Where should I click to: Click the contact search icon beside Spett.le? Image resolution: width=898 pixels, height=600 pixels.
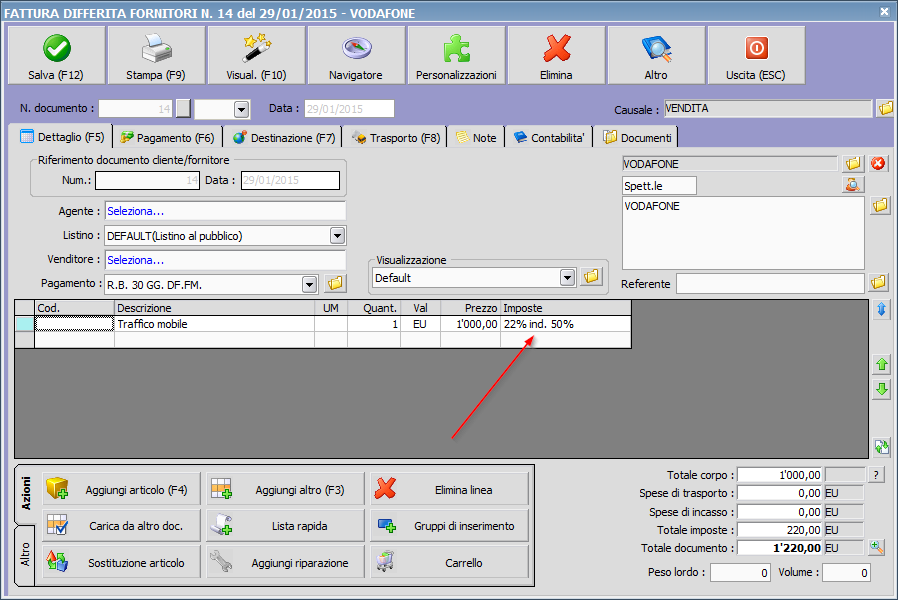(x=853, y=185)
